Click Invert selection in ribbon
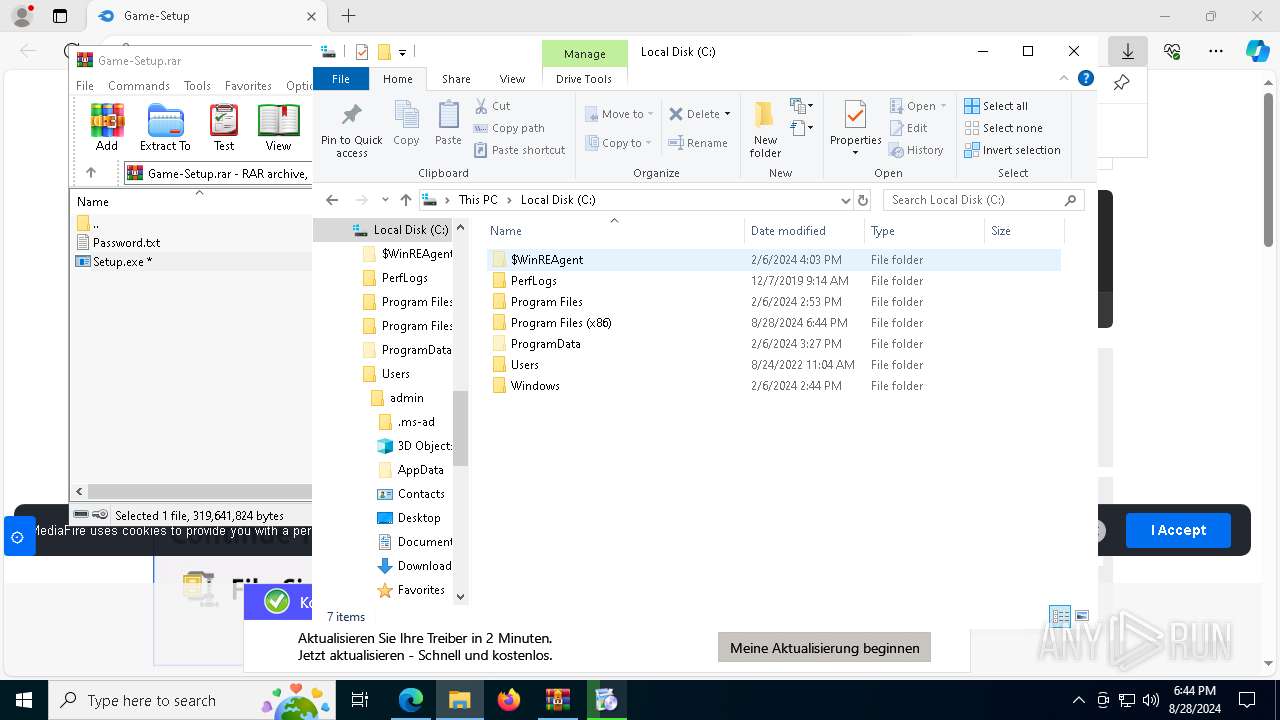Viewport: 1280px width, 720px height. 1012,150
